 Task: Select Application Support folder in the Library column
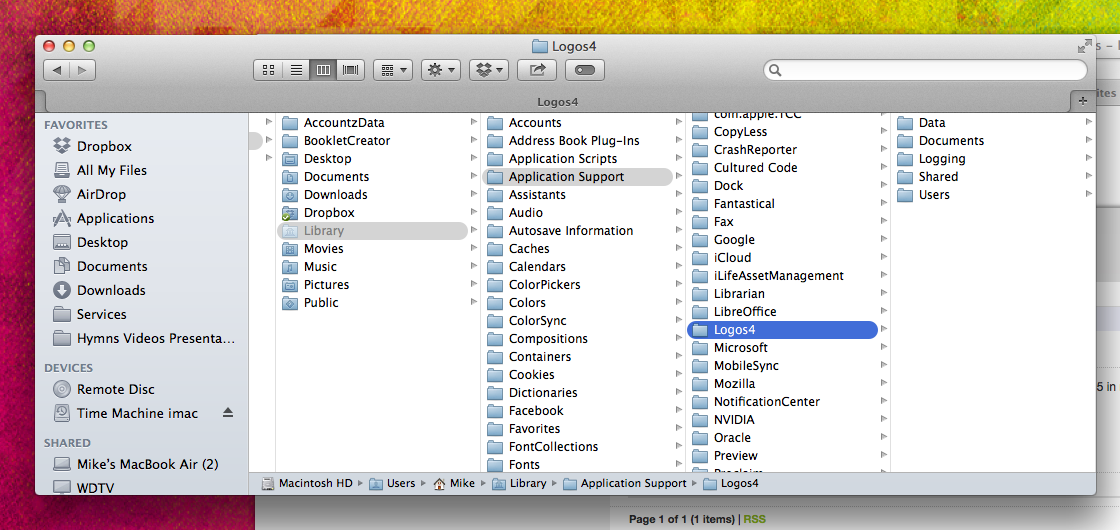[577, 176]
